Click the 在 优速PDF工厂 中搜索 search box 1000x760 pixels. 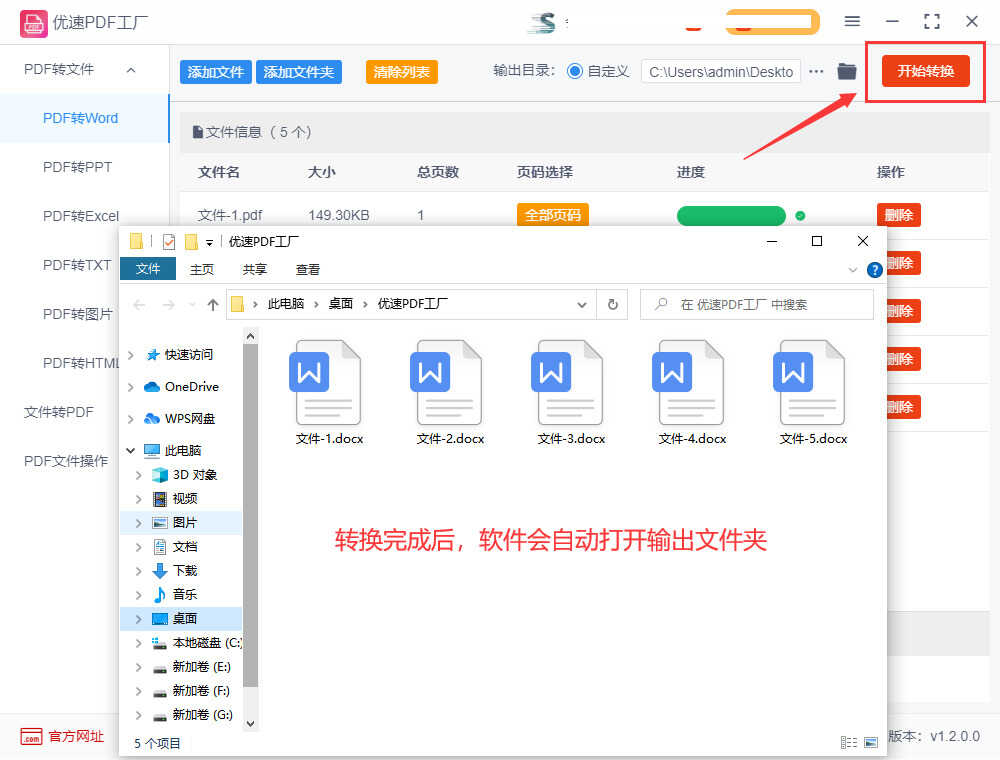click(x=756, y=305)
